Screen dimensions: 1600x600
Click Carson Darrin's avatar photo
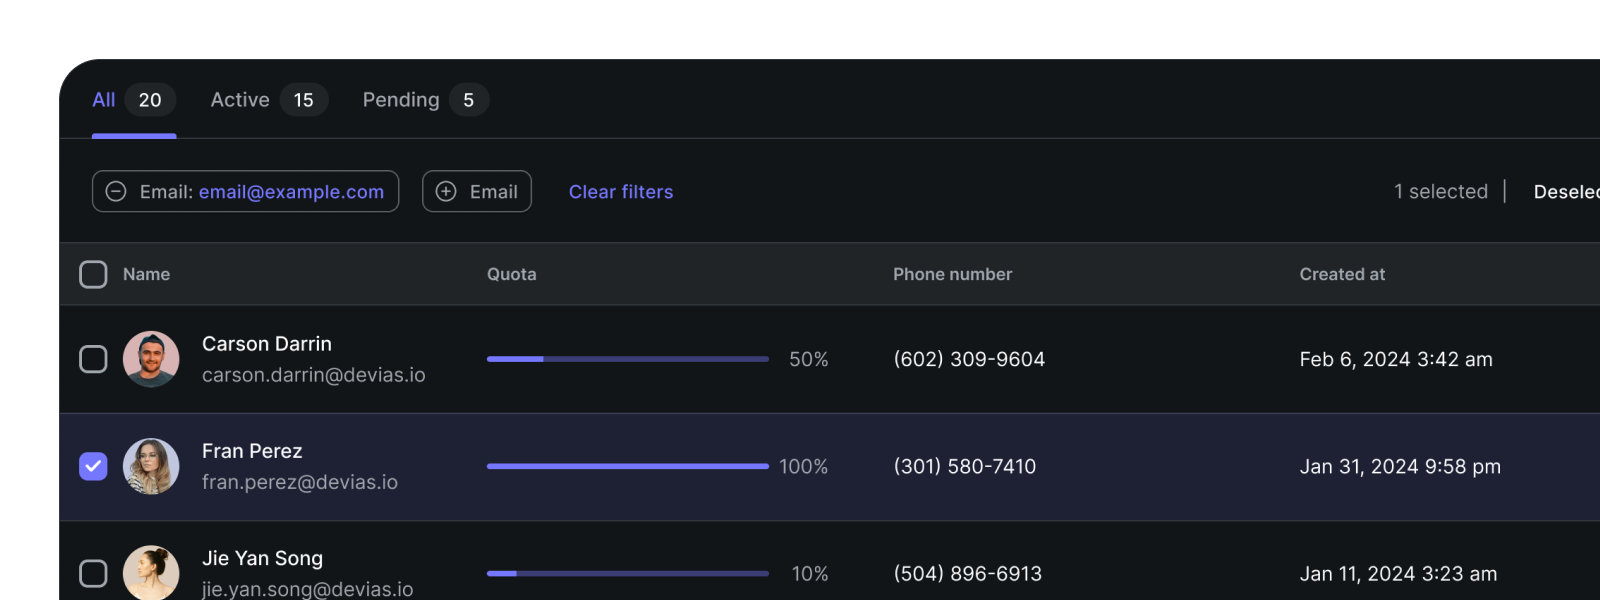[x=151, y=359]
